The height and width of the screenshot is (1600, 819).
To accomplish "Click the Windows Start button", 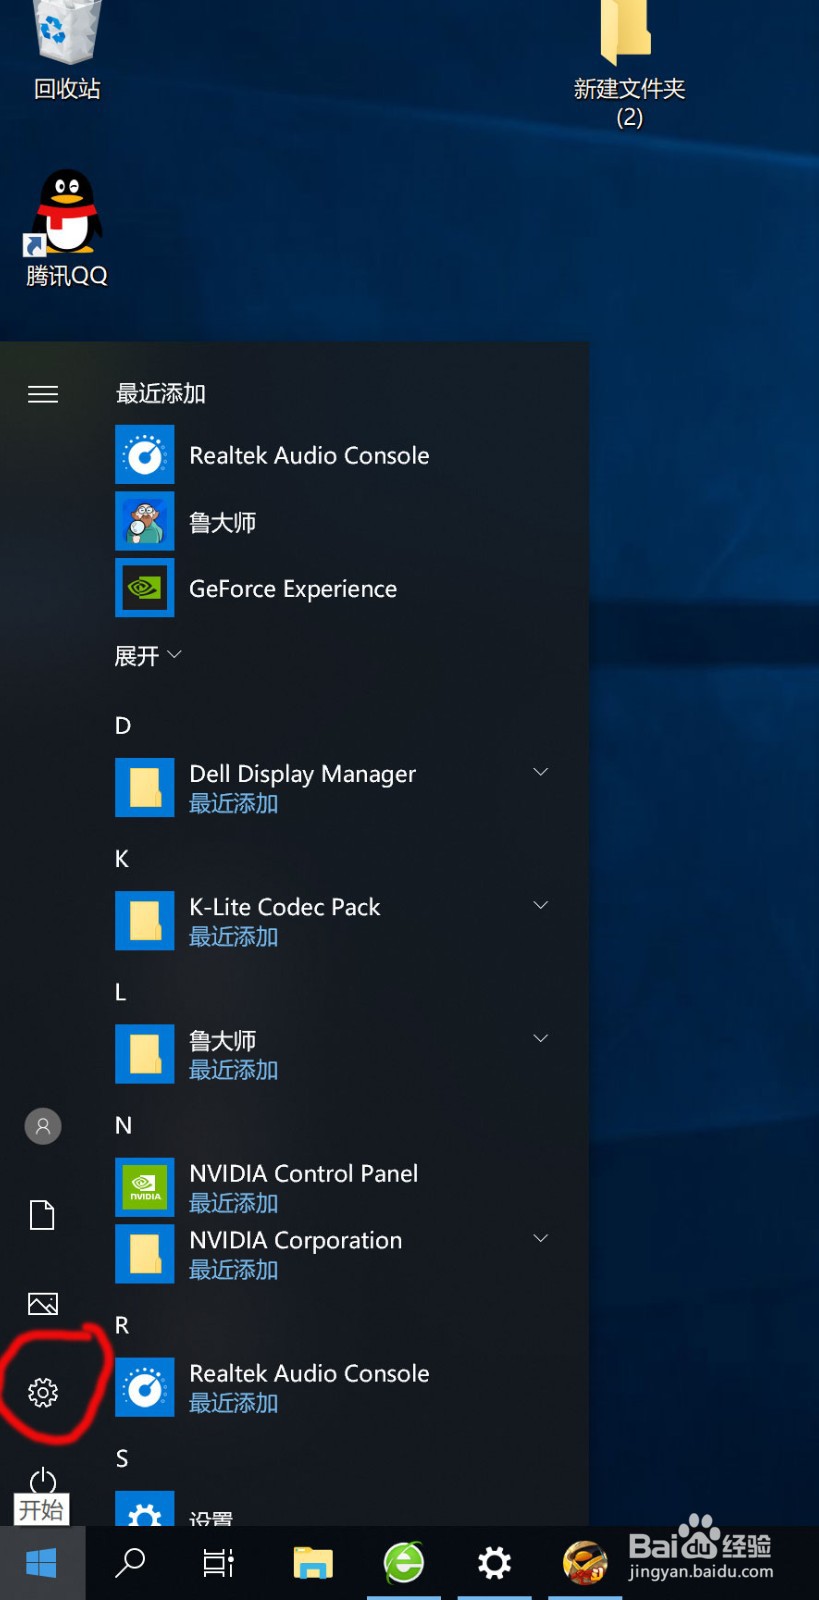I will click(42, 1563).
